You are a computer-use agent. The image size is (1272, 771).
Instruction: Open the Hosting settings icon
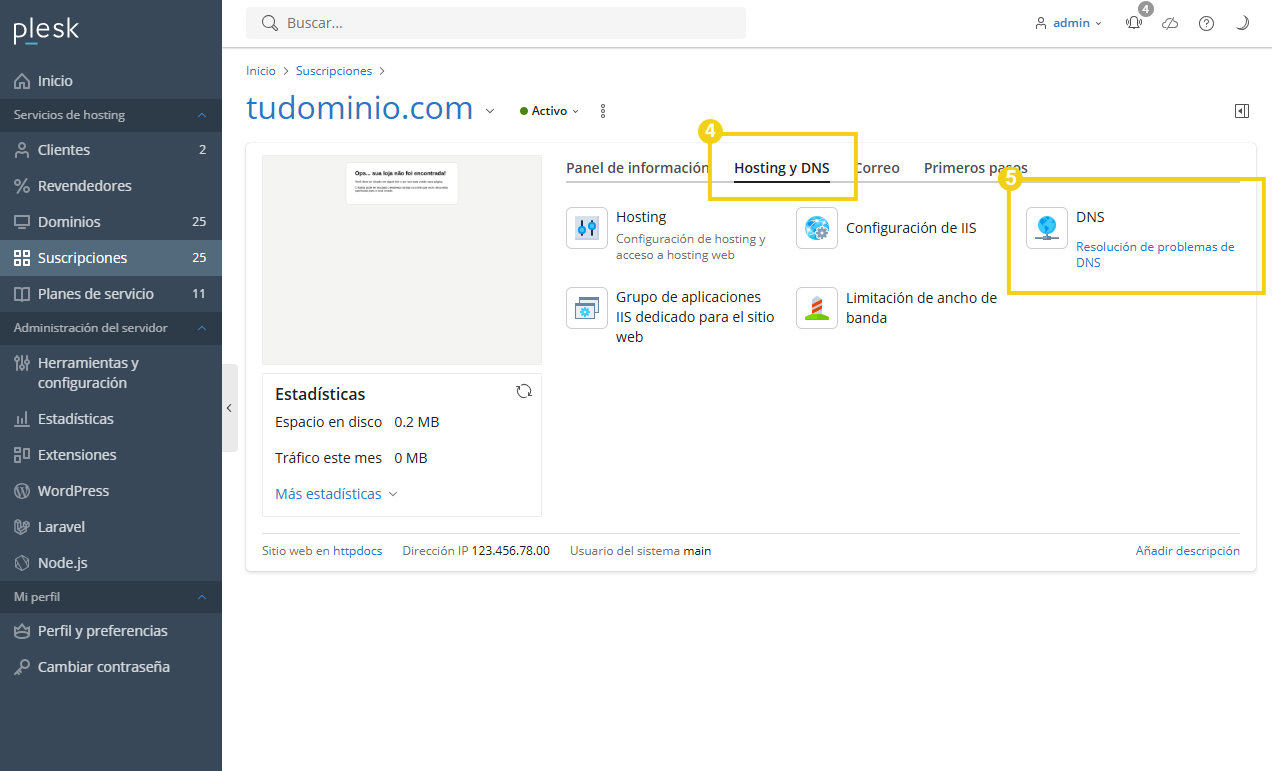tap(587, 228)
